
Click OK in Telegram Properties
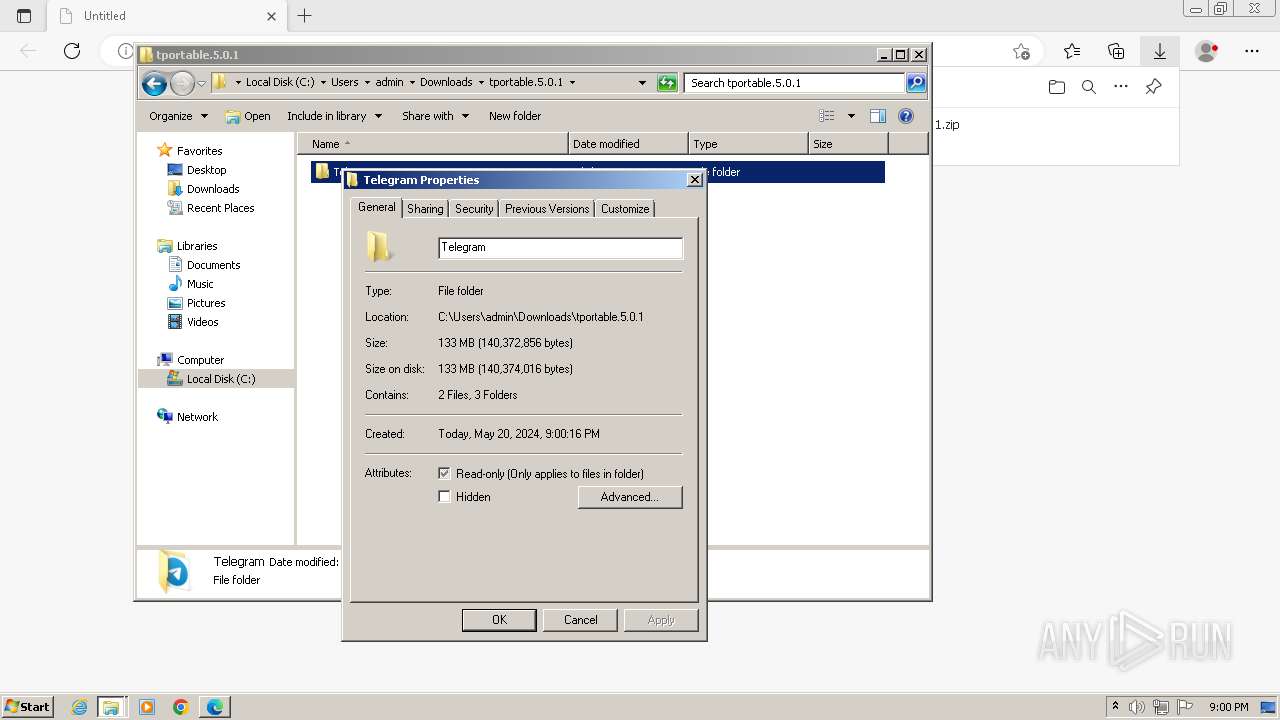tap(499, 620)
